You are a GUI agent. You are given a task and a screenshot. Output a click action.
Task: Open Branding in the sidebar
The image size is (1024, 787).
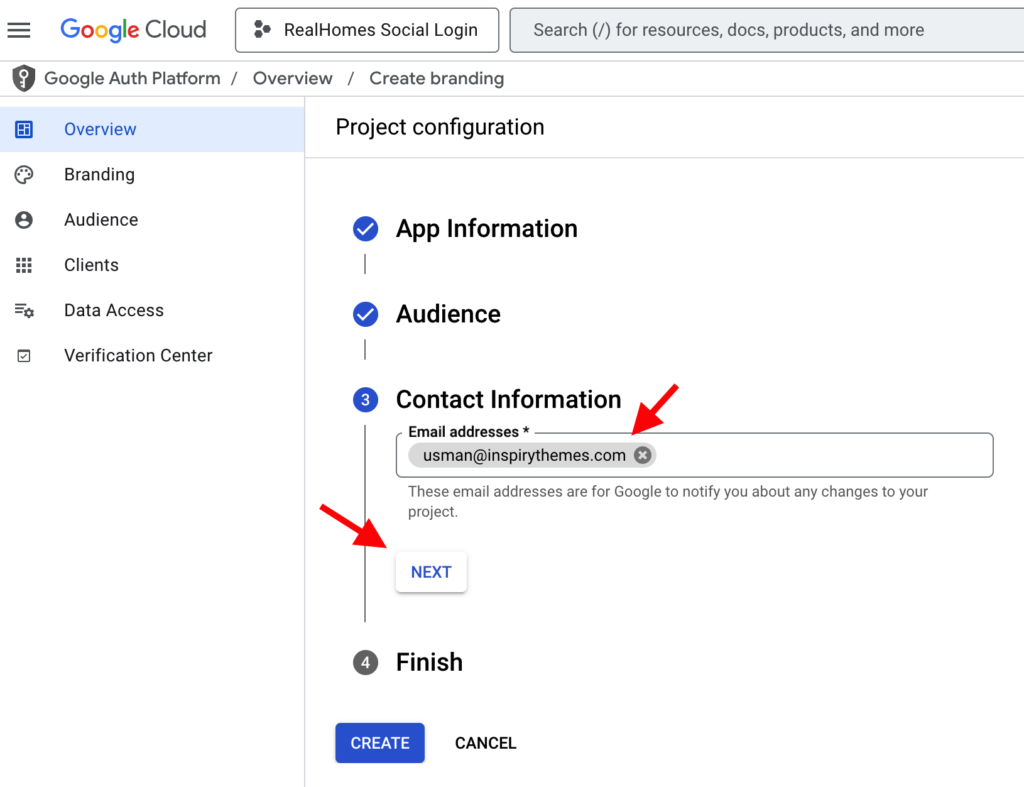tap(152, 175)
